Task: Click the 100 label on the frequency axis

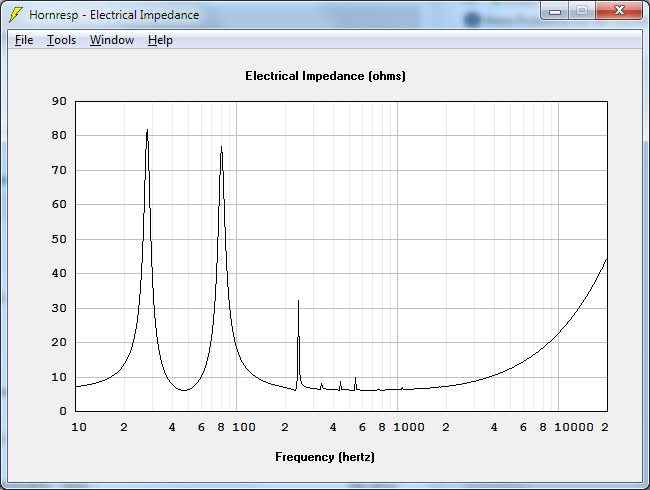Action: 244,427
